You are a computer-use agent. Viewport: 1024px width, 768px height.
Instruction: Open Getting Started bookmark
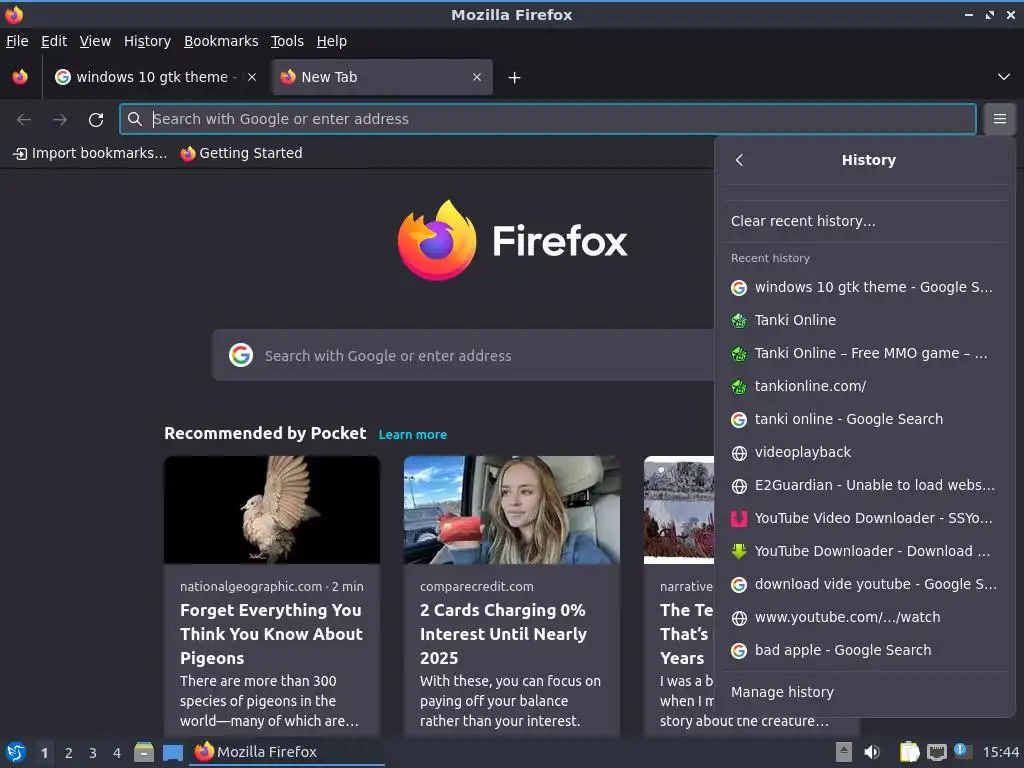242,153
